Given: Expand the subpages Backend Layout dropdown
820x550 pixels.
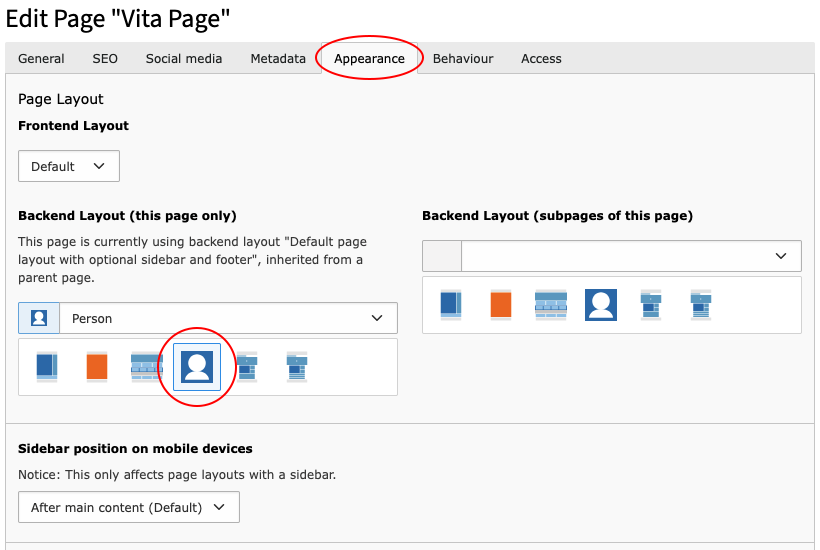Looking at the screenshot, I should pyautogui.click(x=612, y=256).
